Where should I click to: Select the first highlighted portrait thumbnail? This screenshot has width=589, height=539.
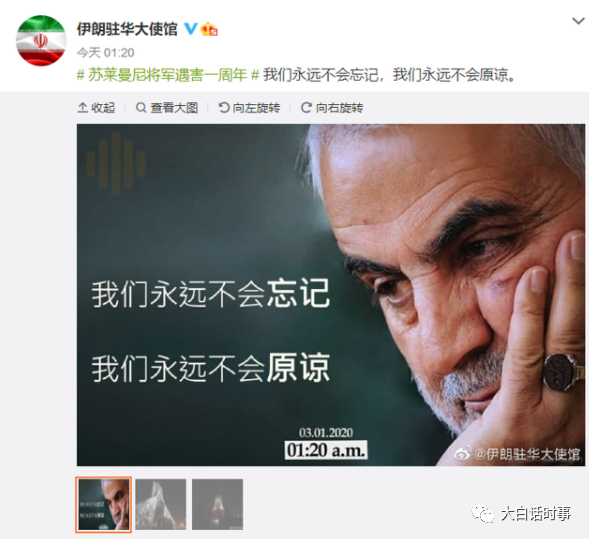tap(103, 504)
